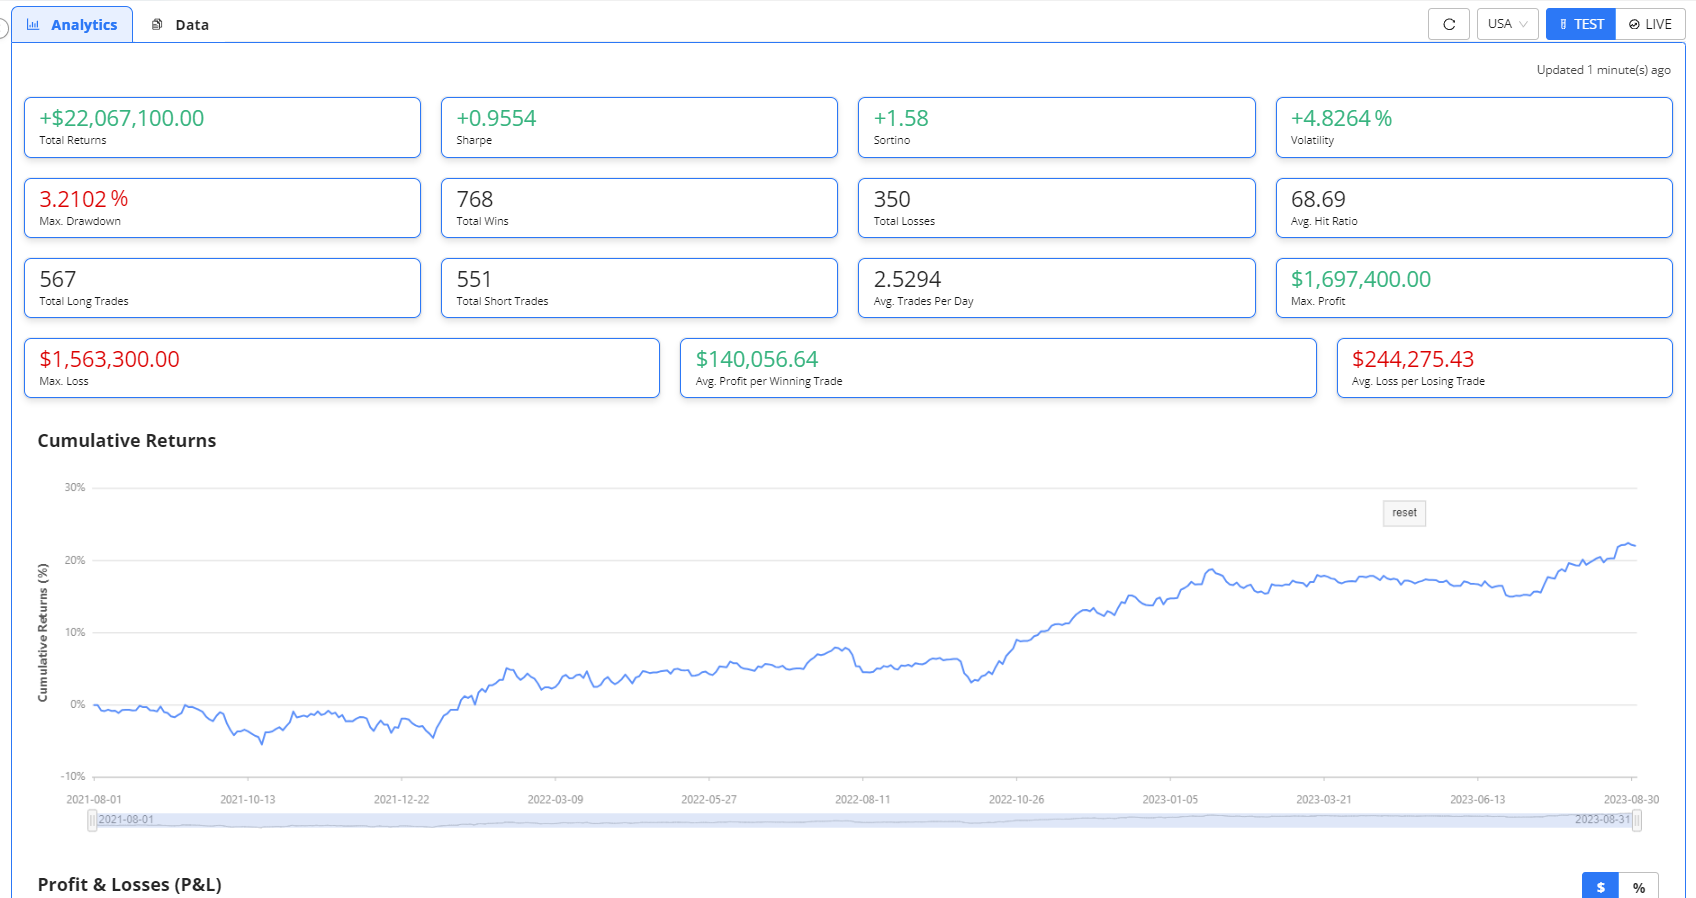Image resolution: width=1696 pixels, height=898 pixels.
Task: Click Avg. Profit per Winning Trade value
Action: (757, 359)
